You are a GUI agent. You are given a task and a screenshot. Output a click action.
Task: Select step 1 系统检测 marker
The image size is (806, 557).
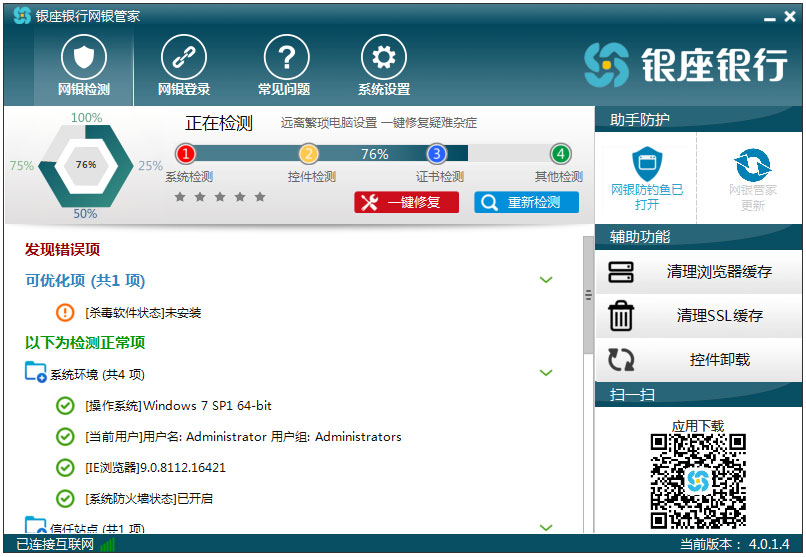[186, 153]
